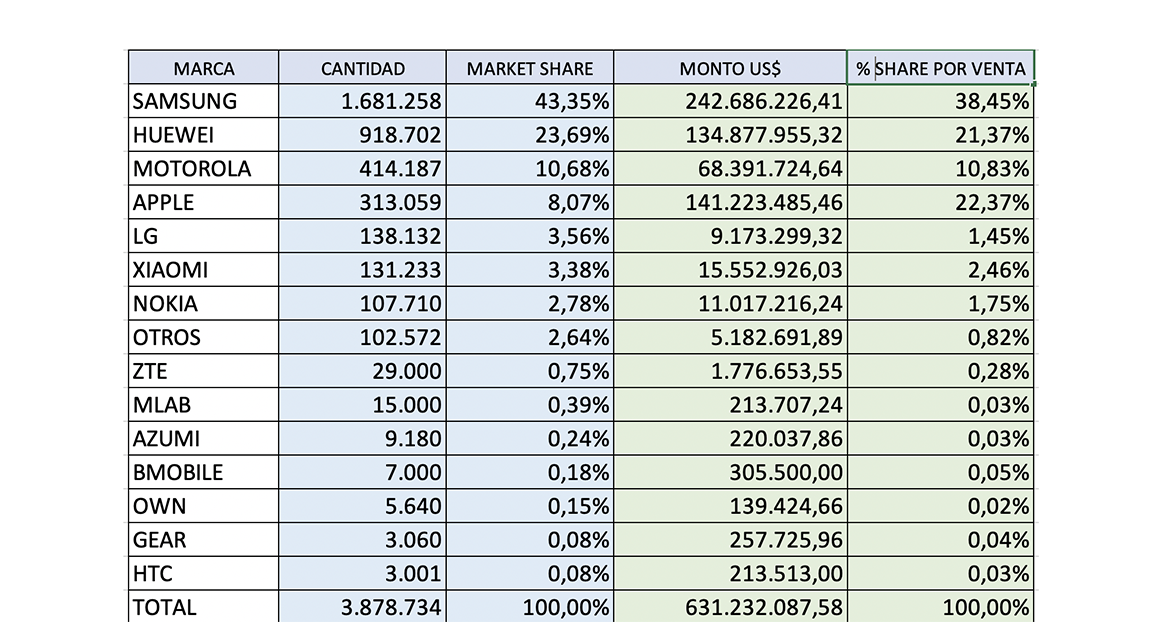Click the HUEWEI quantity cell 918.702
Screen dimensions: 1150x622
tap(362, 135)
